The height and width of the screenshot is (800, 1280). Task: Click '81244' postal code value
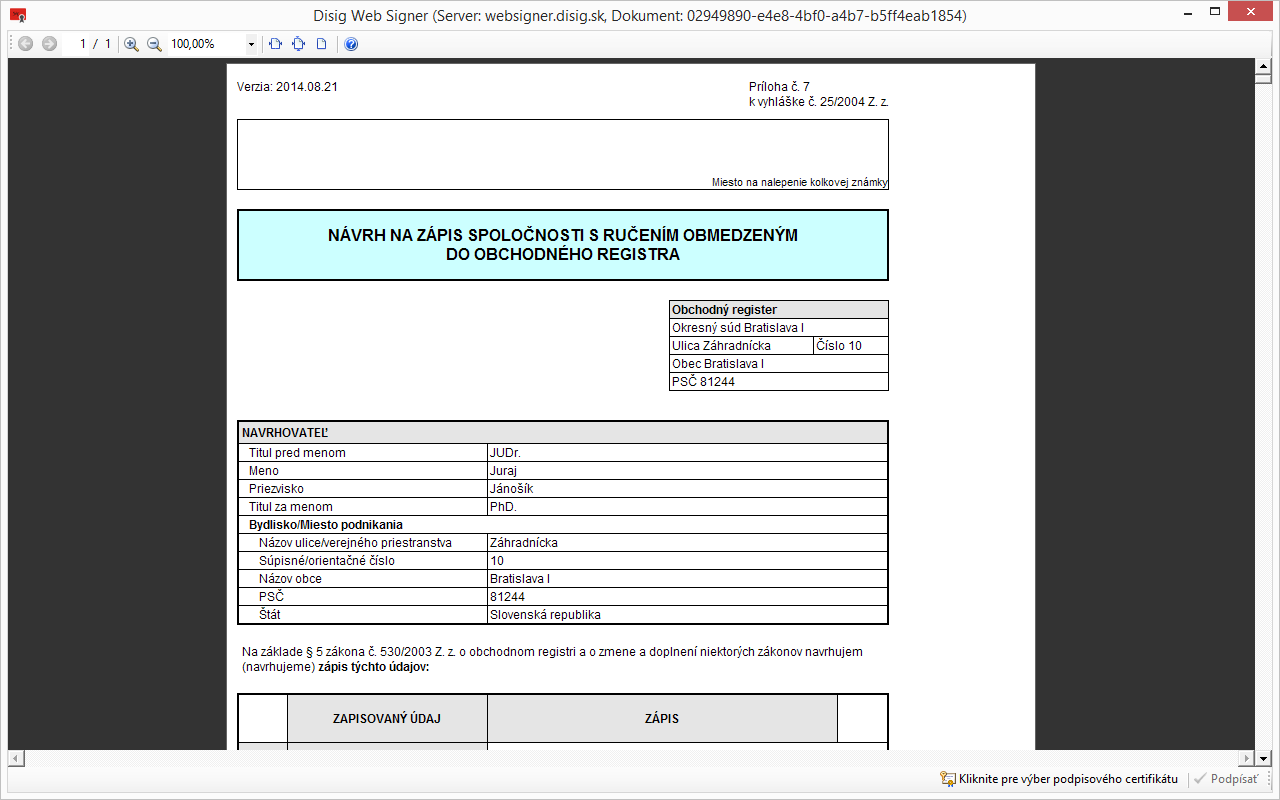507,597
